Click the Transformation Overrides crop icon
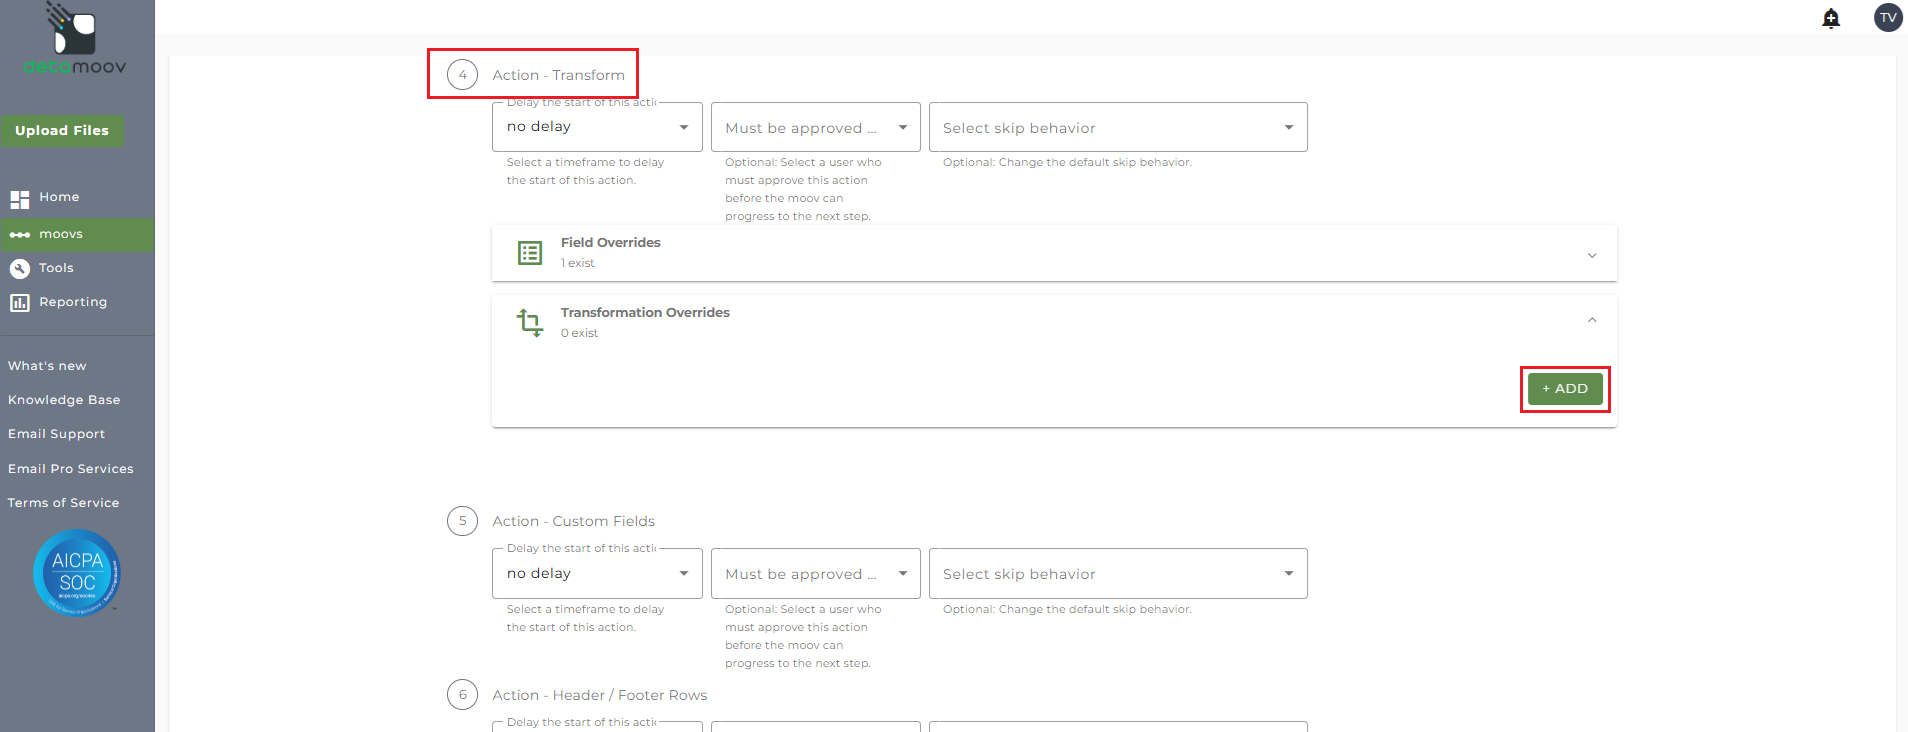 pyautogui.click(x=530, y=322)
